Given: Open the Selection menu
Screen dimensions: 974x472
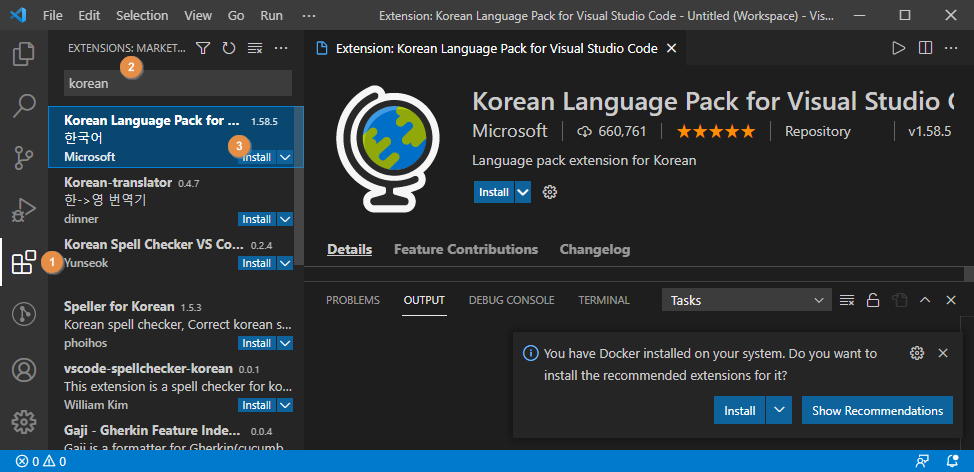Looking at the screenshot, I should pos(142,16).
